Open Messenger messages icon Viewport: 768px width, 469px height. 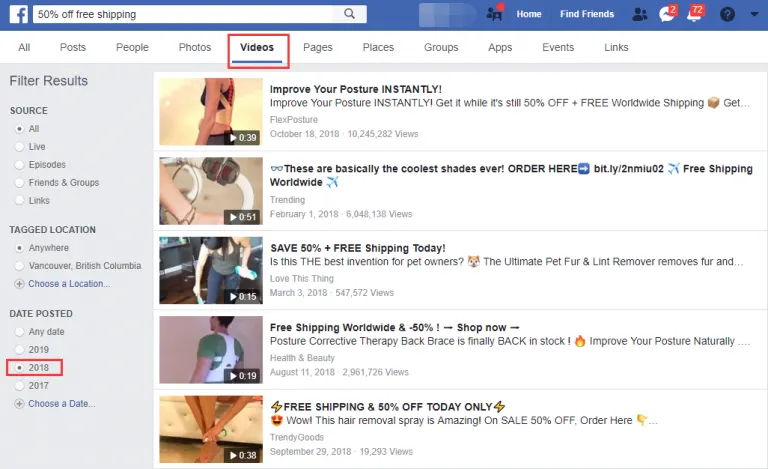pyautogui.click(x=667, y=14)
